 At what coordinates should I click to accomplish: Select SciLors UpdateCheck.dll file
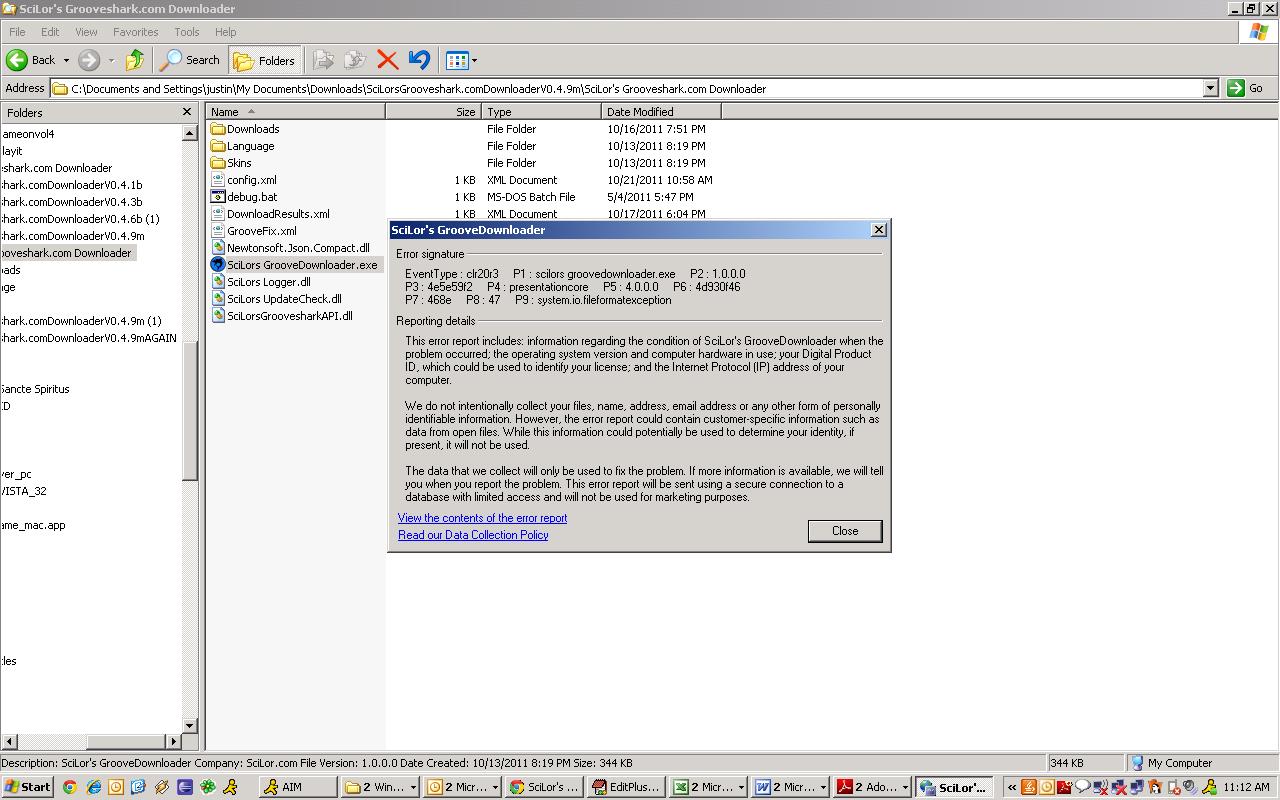coord(284,299)
